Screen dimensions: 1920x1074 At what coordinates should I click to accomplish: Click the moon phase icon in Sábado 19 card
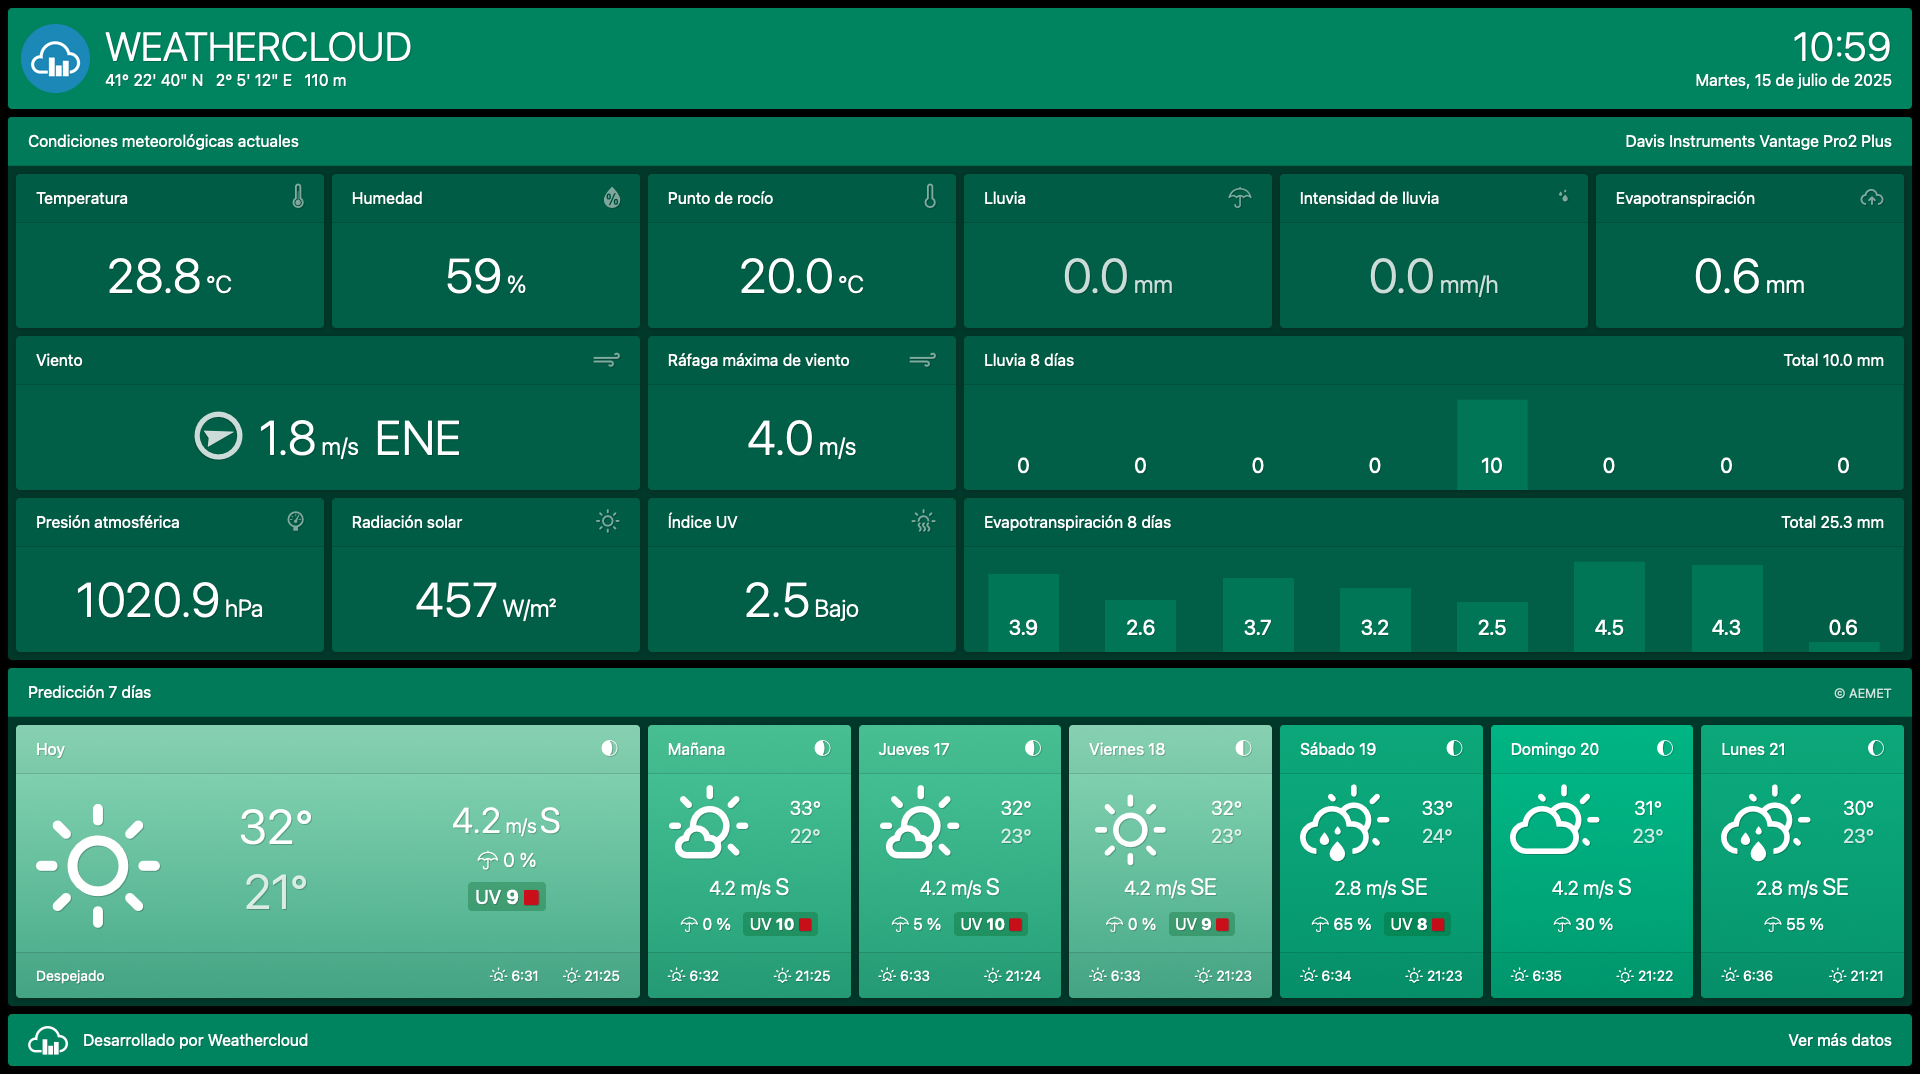(1454, 748)
